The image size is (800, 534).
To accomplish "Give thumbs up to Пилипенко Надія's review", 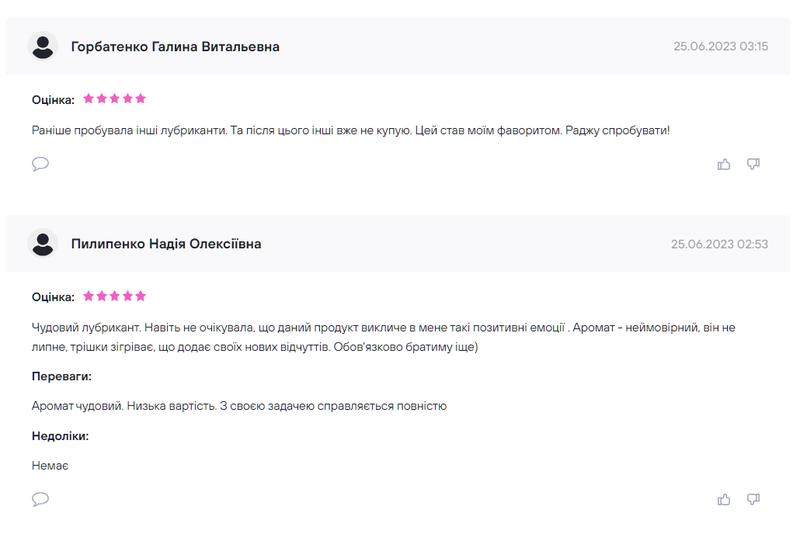I will tap(723, 499).
